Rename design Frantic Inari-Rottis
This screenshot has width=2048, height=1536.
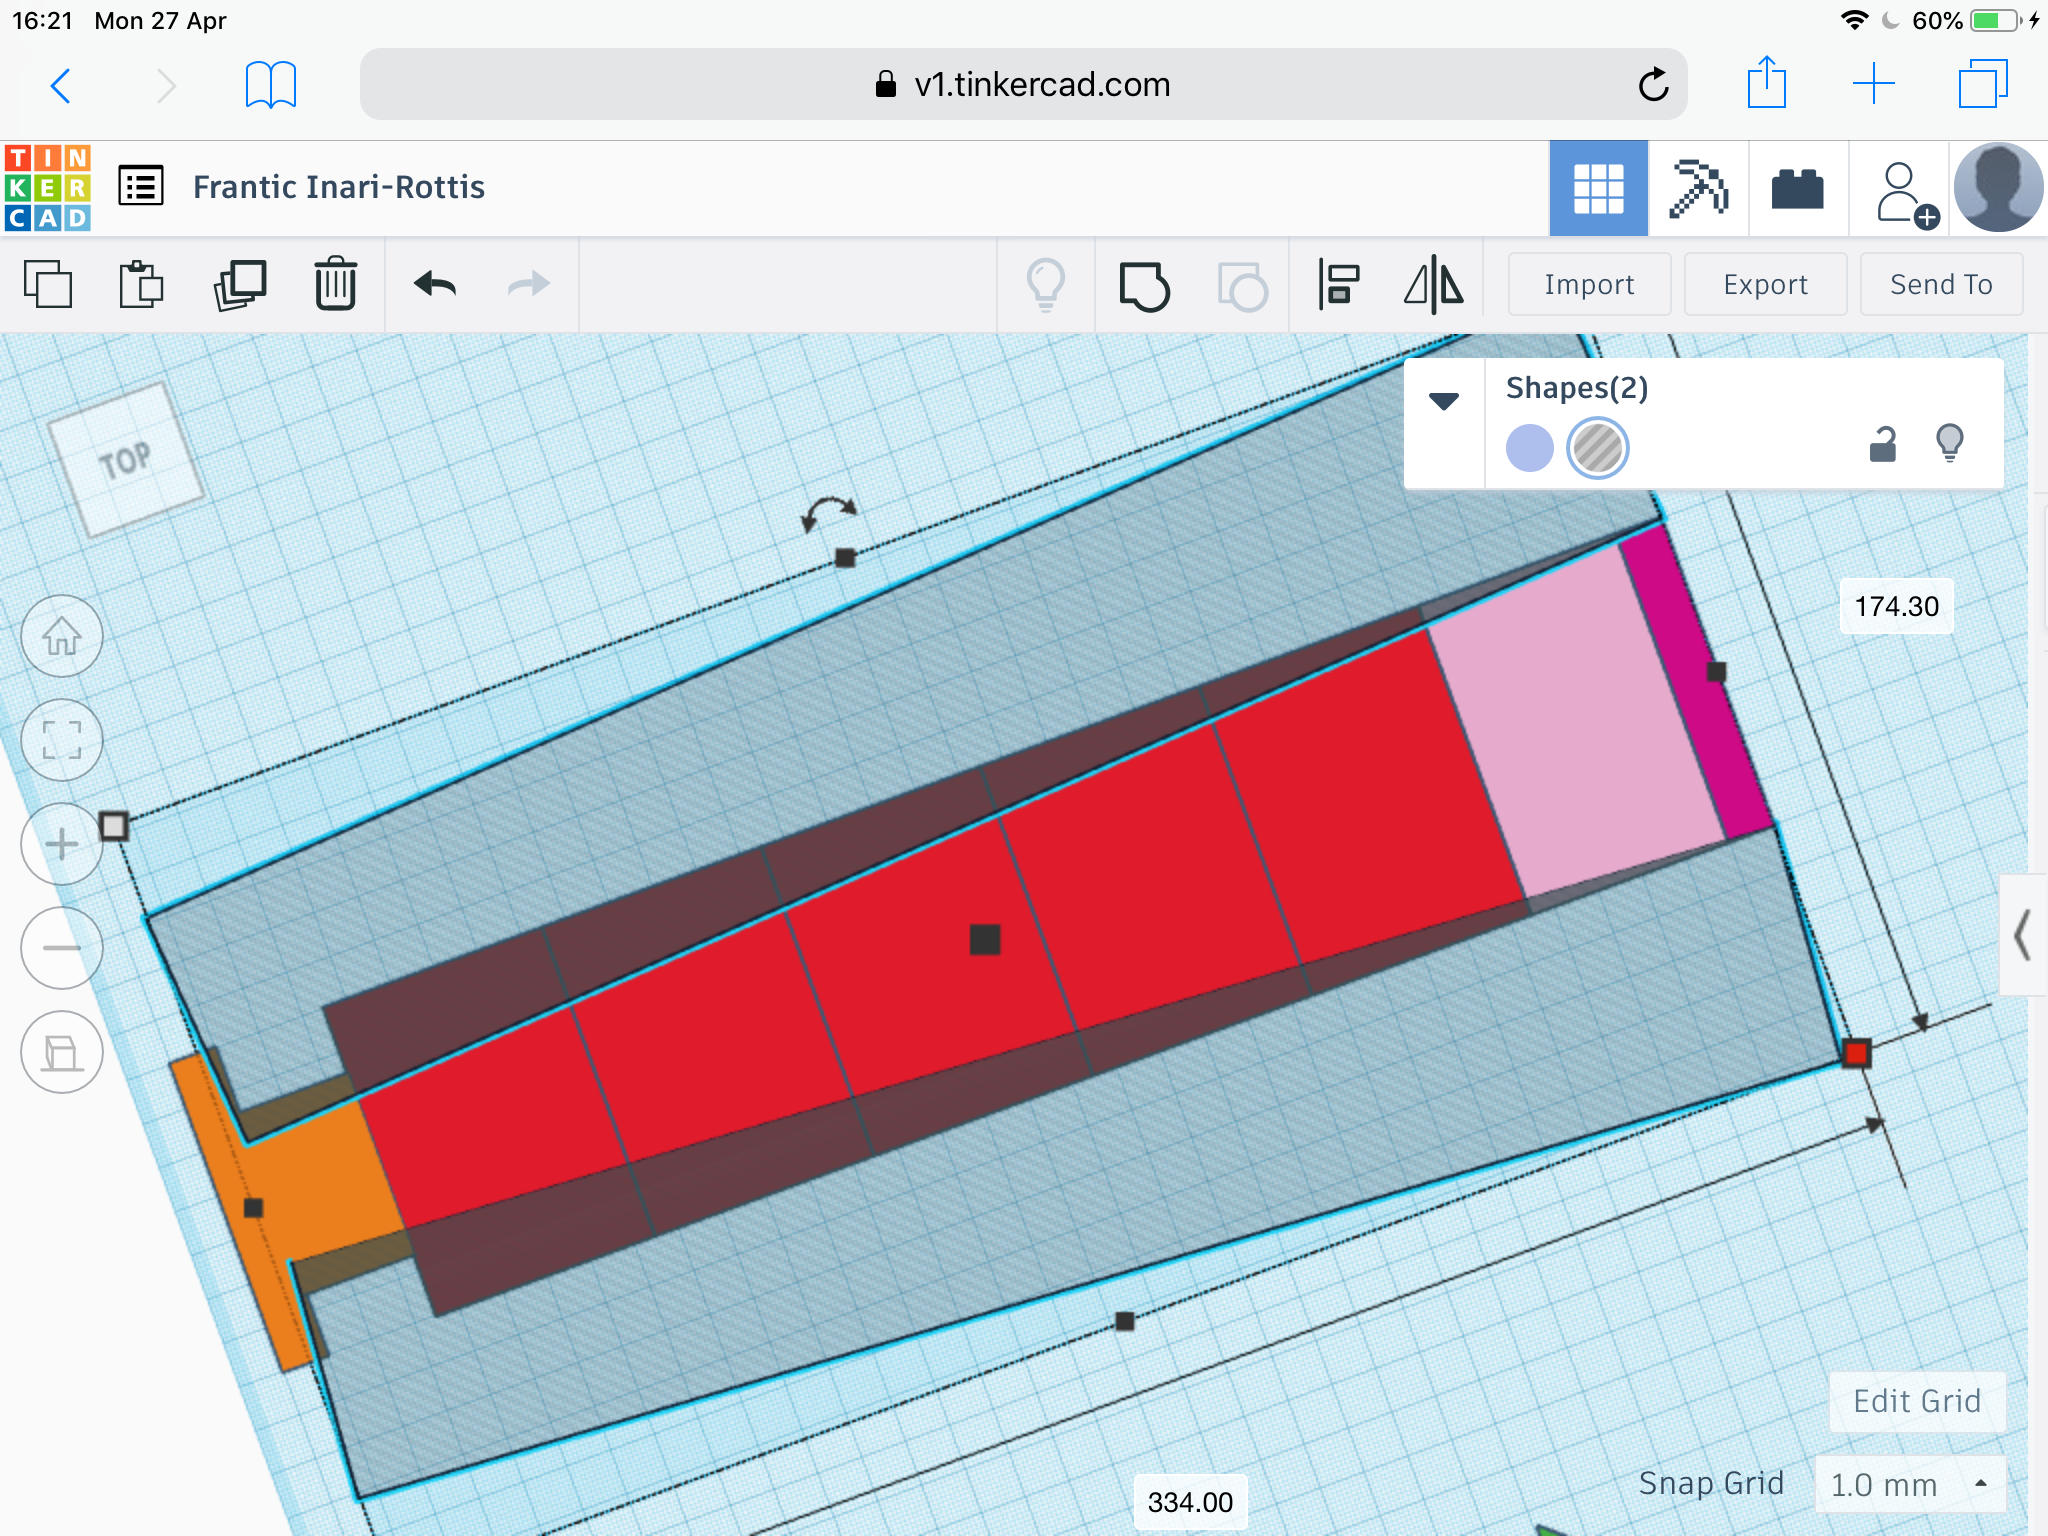pyautogui.click(x=338, y=187)
